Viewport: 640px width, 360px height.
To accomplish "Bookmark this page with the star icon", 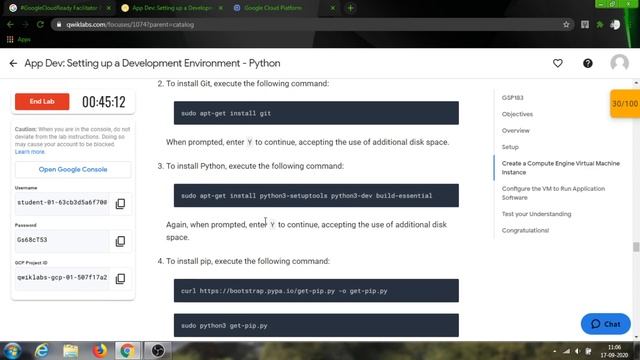I will click(566, 24).
